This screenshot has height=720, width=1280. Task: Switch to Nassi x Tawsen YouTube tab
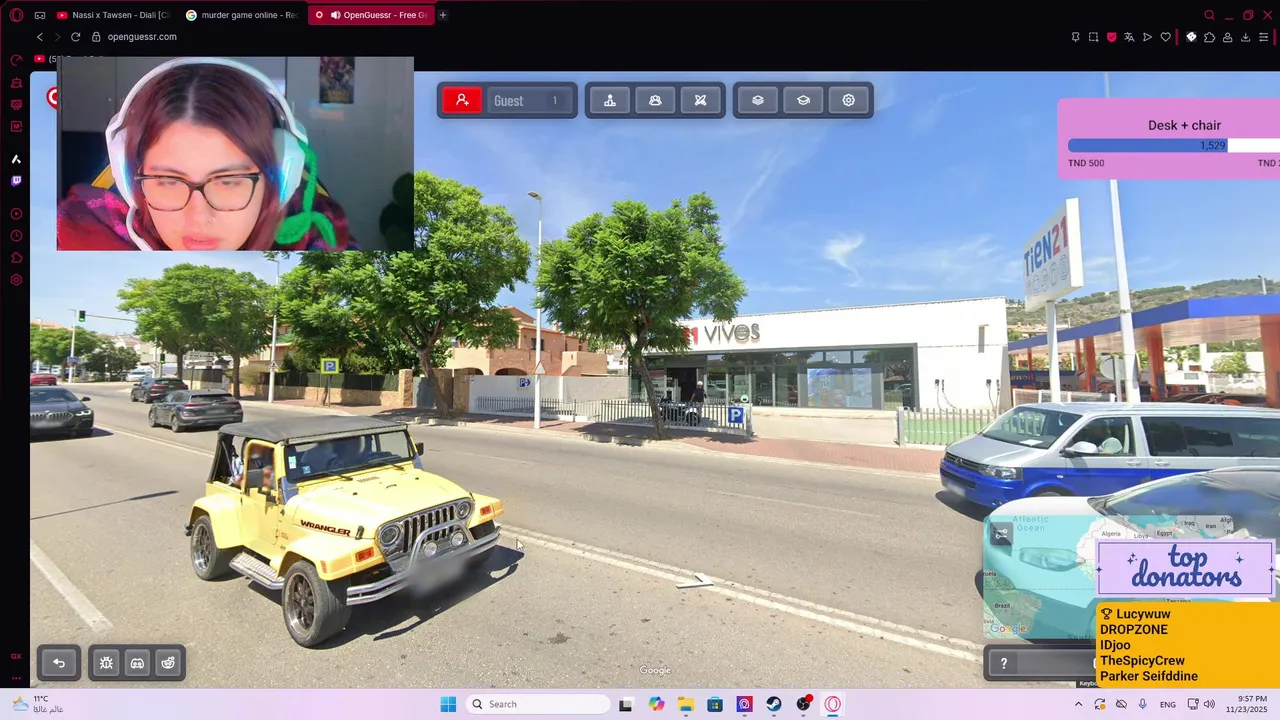pos(112,15)
